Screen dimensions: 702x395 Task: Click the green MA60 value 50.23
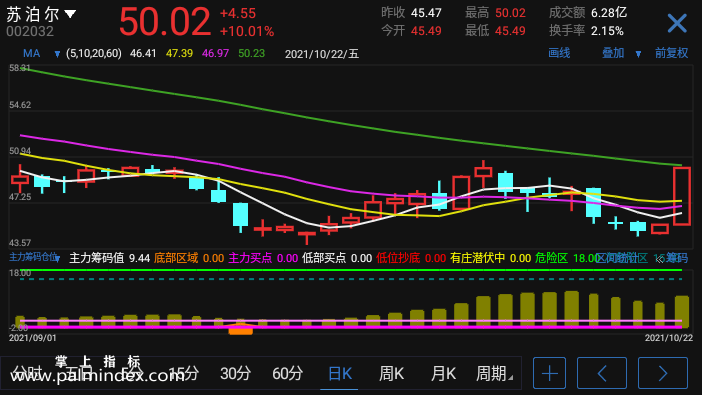pyautogui.click(x=252, y=54)
